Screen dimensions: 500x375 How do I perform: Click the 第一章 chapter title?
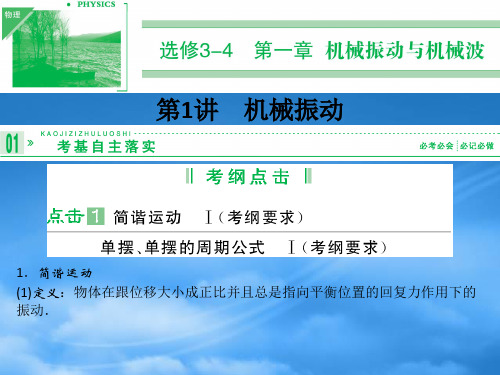(283, 51)
